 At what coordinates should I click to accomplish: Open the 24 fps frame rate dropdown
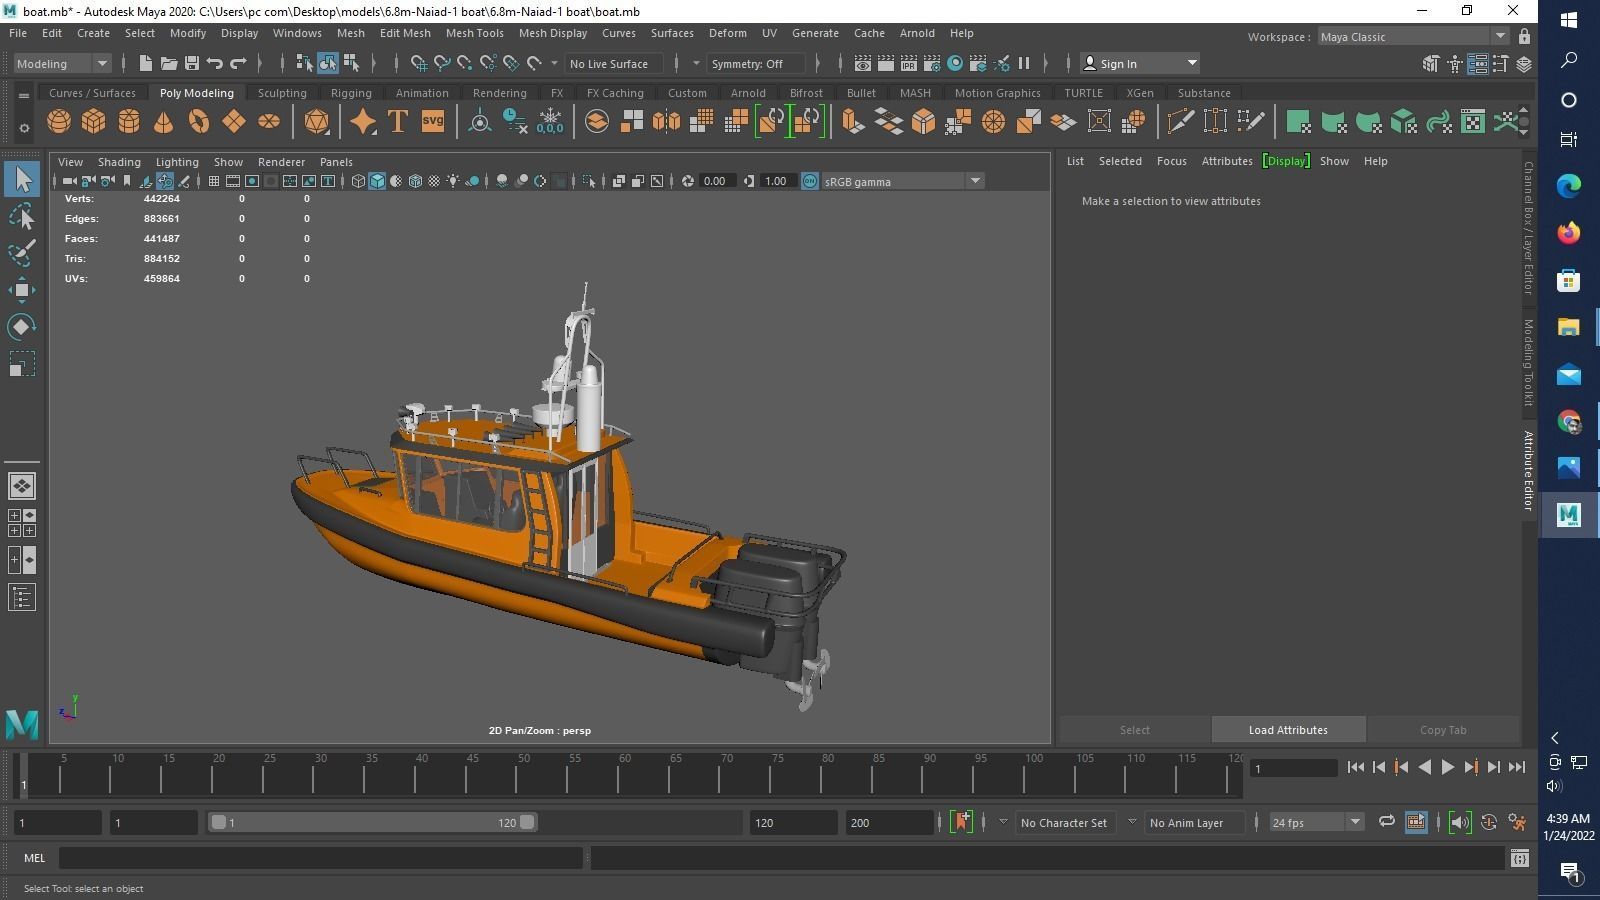pyautogui.click(x=1316, y=822)
